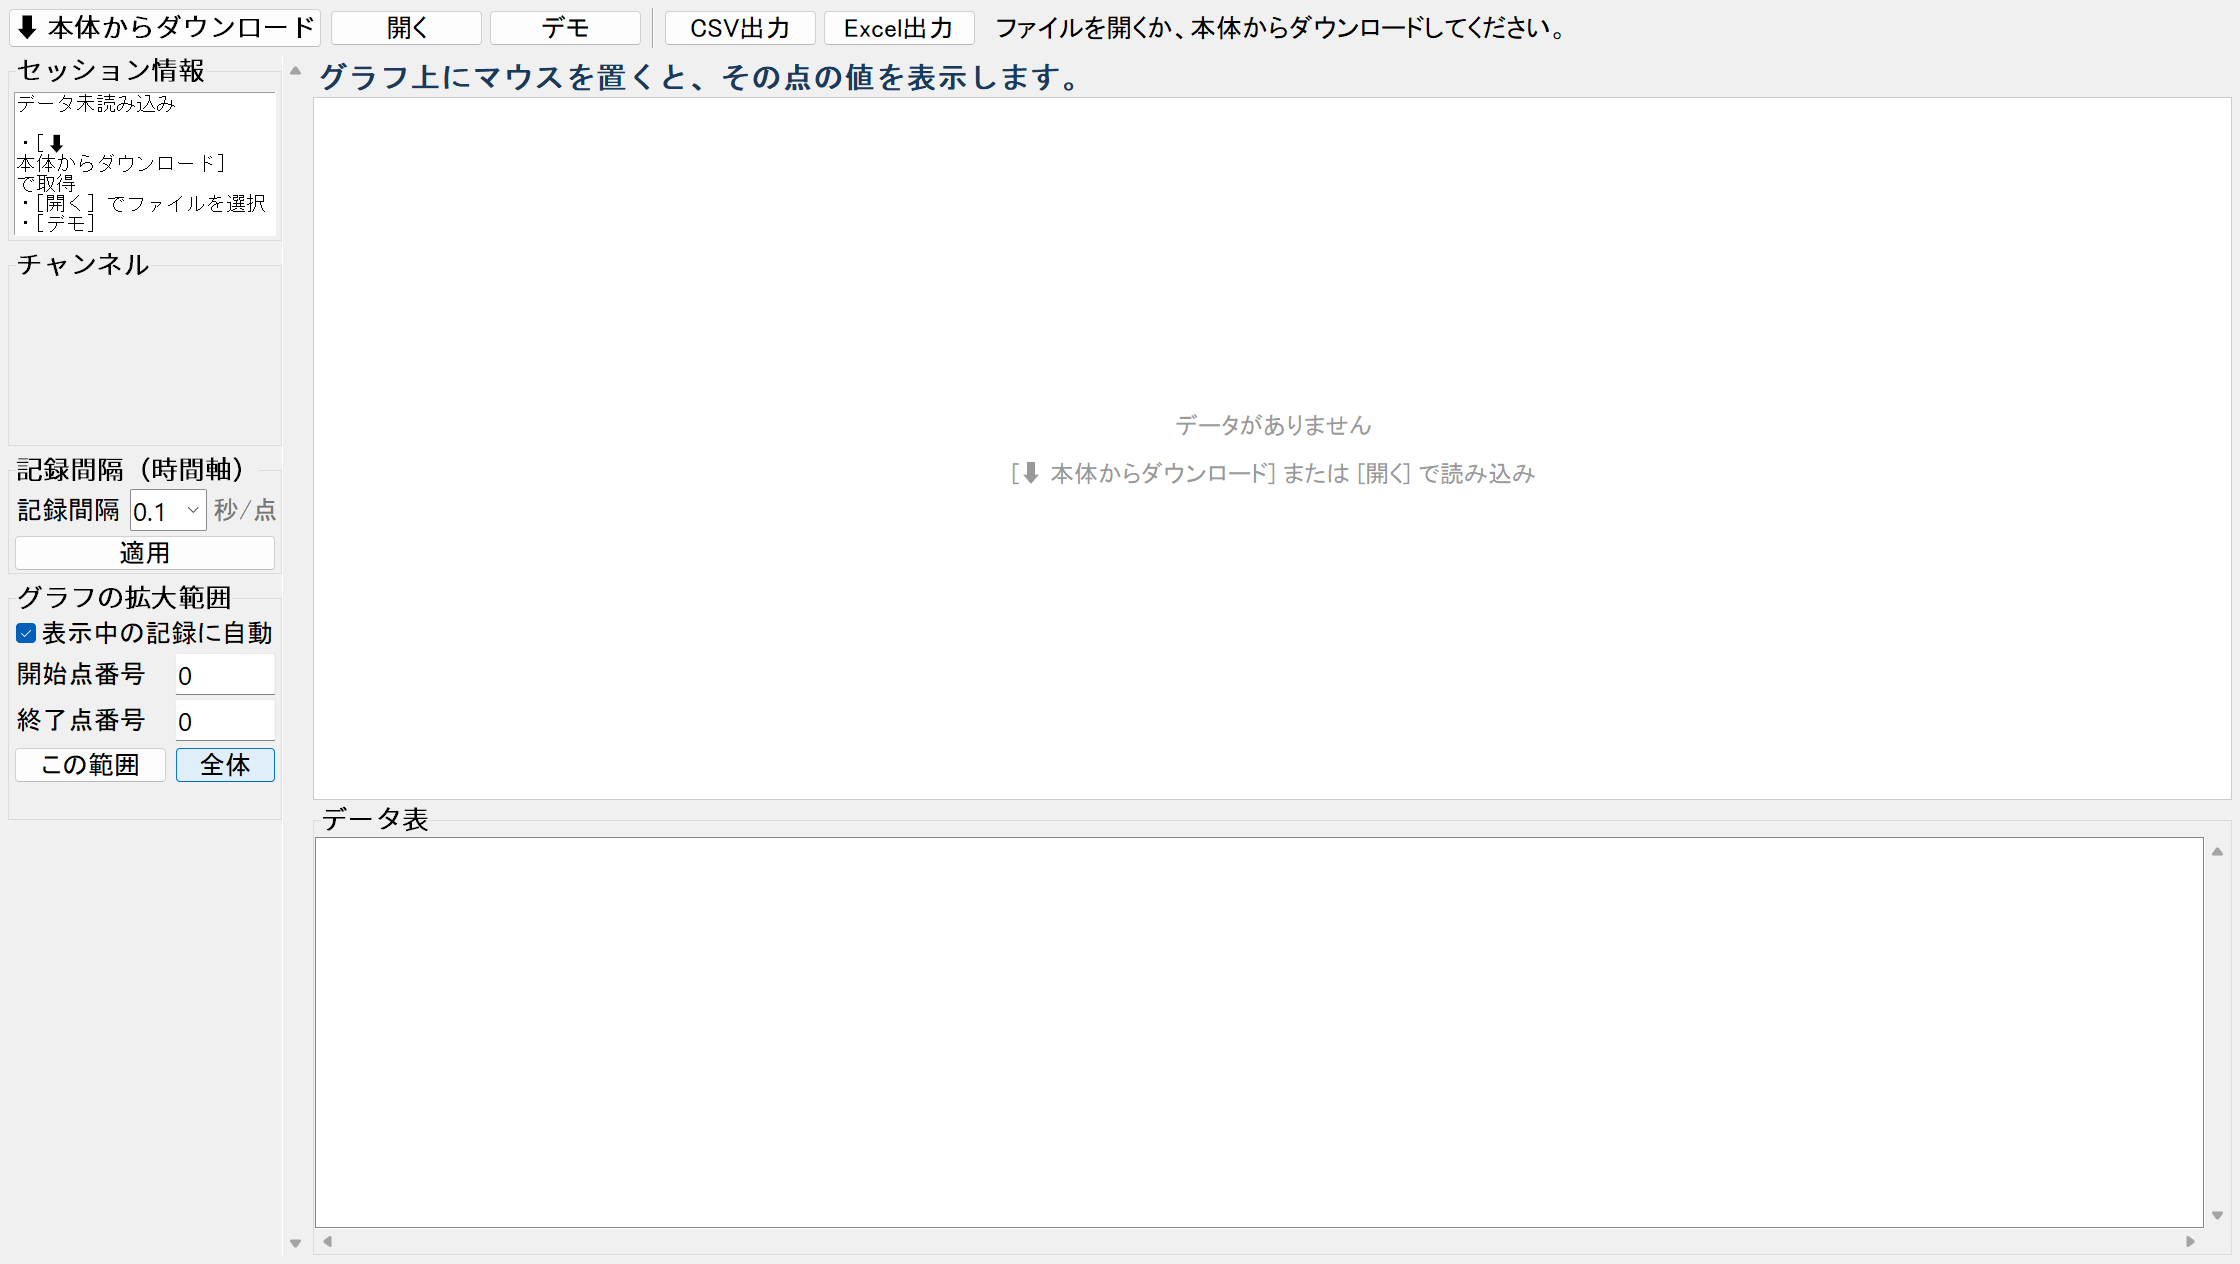
Task: Click the 本体からダウンロード toolbar button
Action: click(165, 28)
